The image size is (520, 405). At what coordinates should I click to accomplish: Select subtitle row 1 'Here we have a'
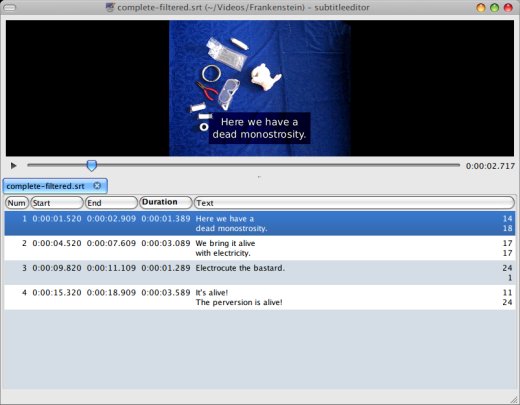[x=260, y=223]
